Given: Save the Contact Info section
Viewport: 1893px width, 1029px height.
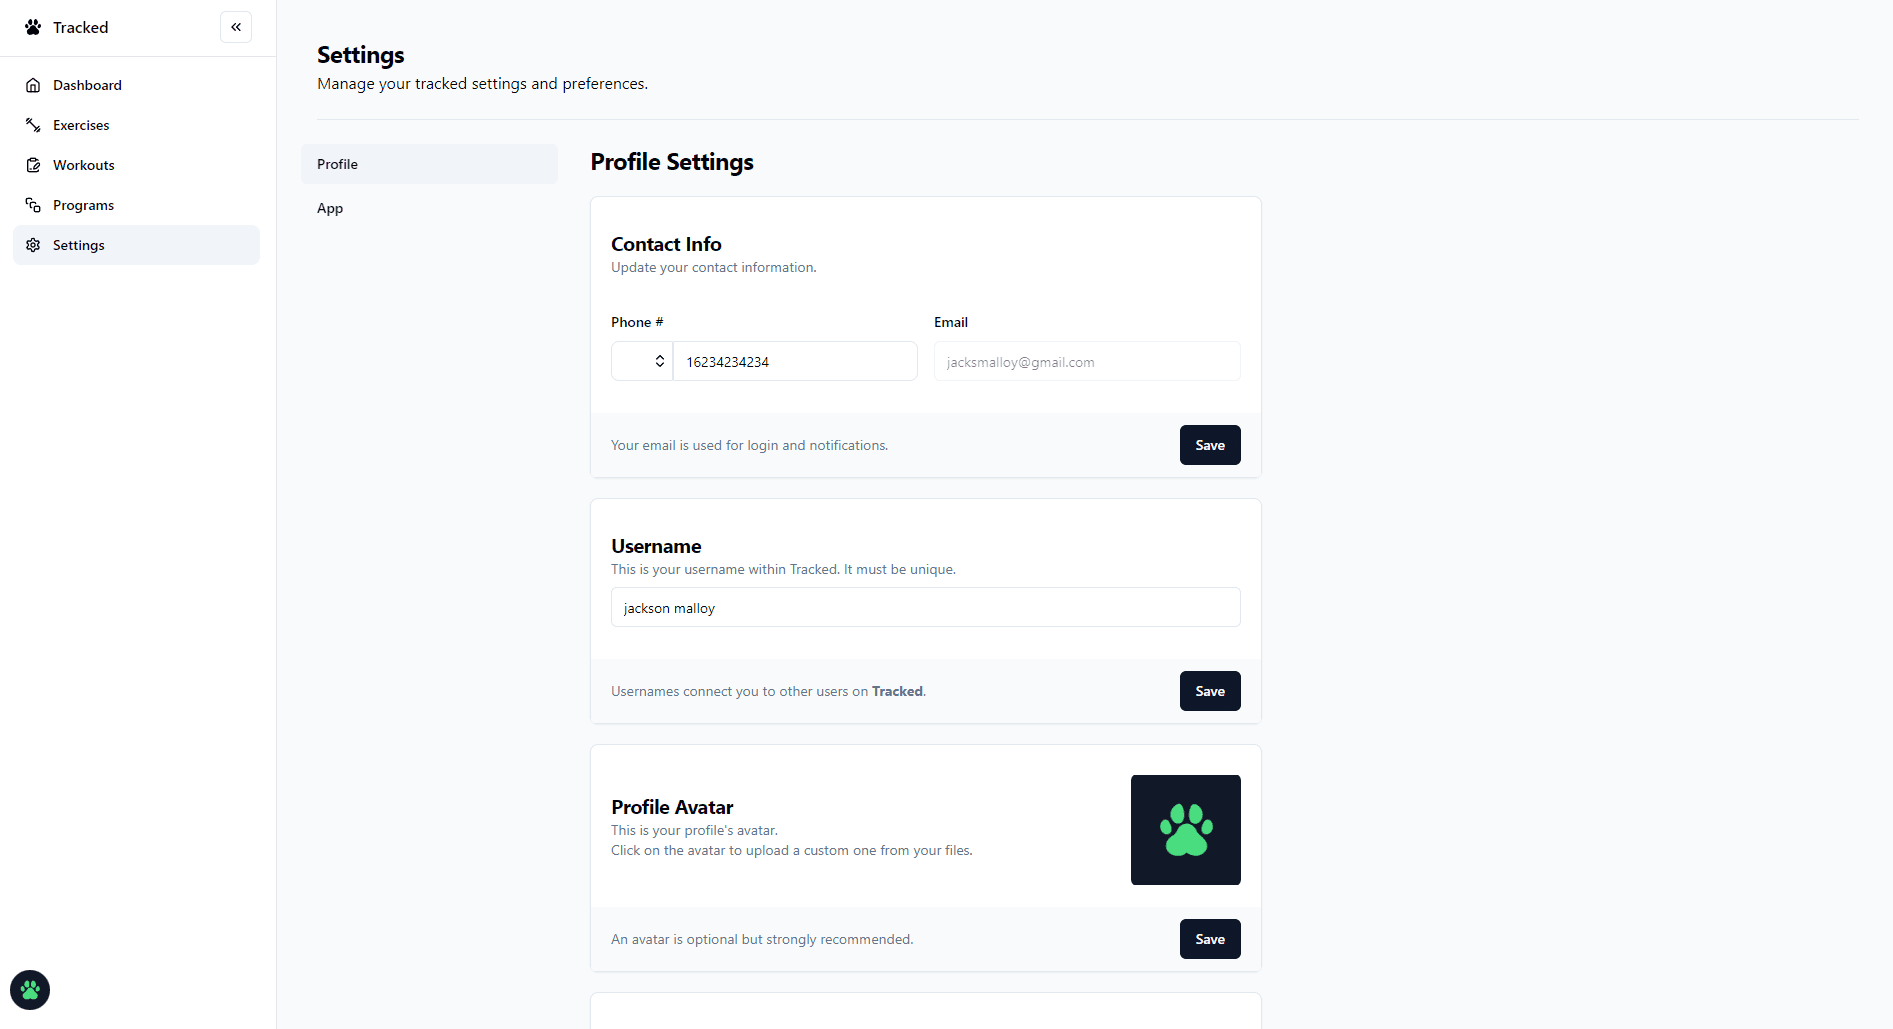Looking at the screenshot, I should pos(1210,445).
